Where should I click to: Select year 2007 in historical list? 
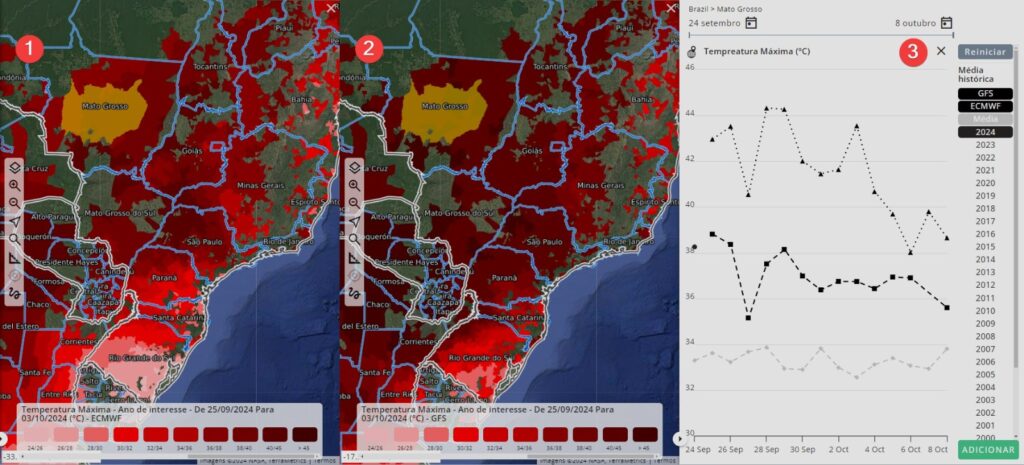[985, 349]
